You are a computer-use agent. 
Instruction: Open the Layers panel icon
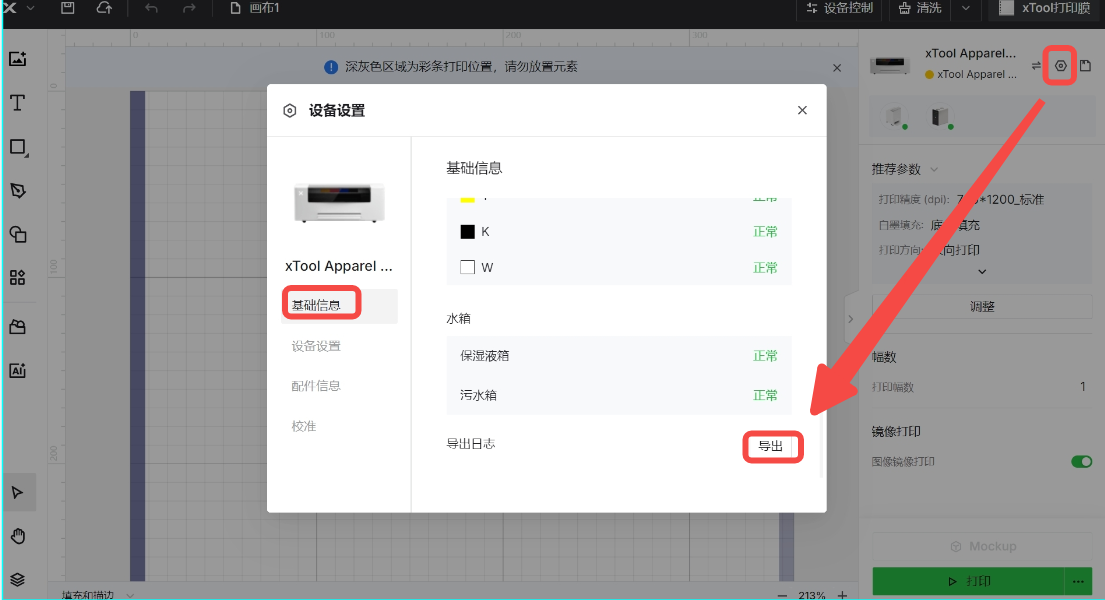point(17,579)
